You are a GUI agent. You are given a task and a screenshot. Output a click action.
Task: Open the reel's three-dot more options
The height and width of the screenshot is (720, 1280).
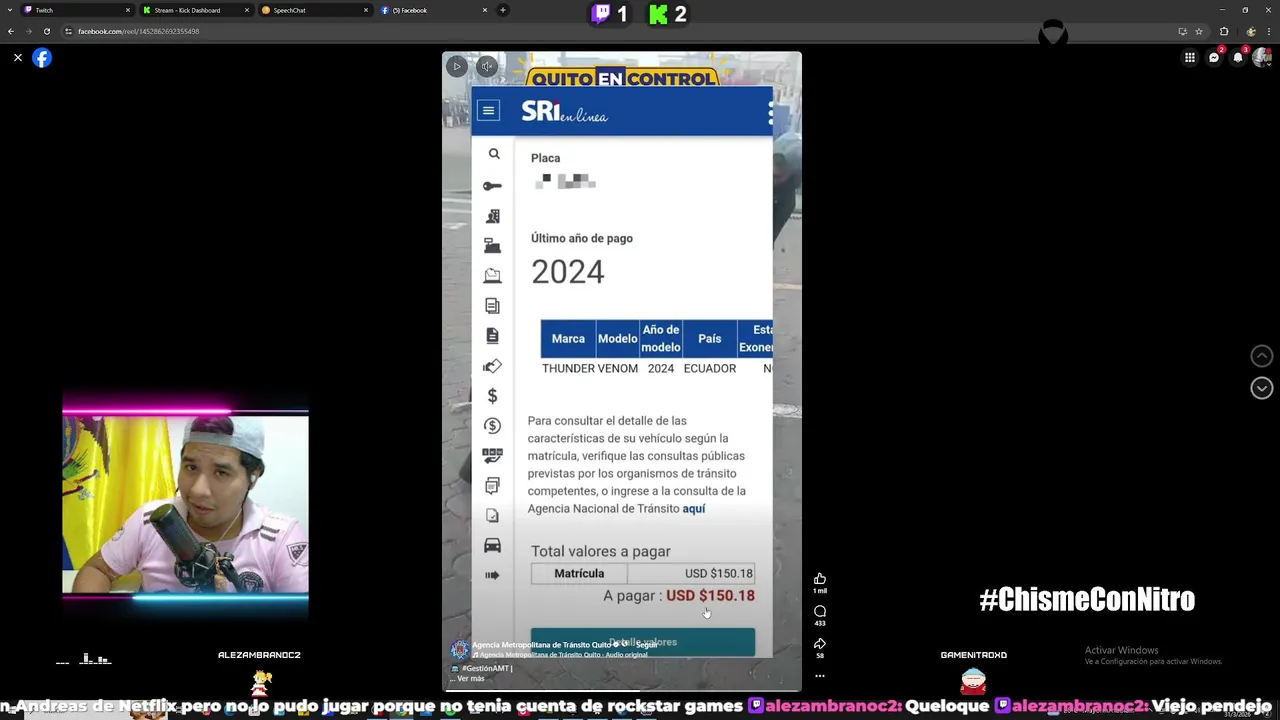click(820, 676)
